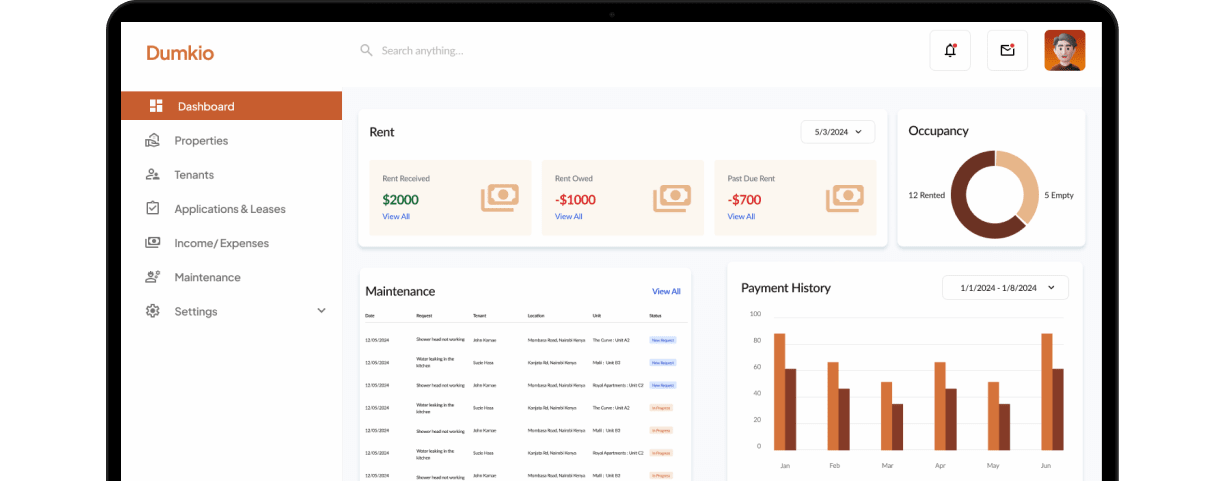Click the notification bell icon

click(949, 51)
